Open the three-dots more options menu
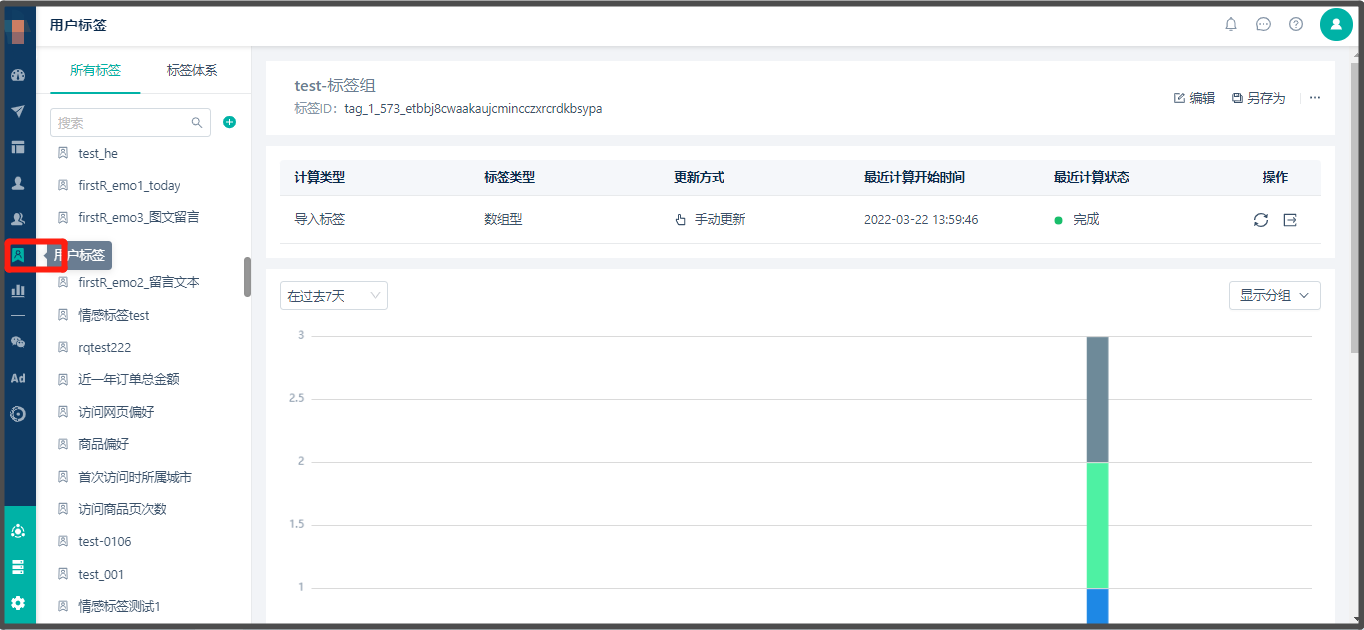 tap(1315, 98)
